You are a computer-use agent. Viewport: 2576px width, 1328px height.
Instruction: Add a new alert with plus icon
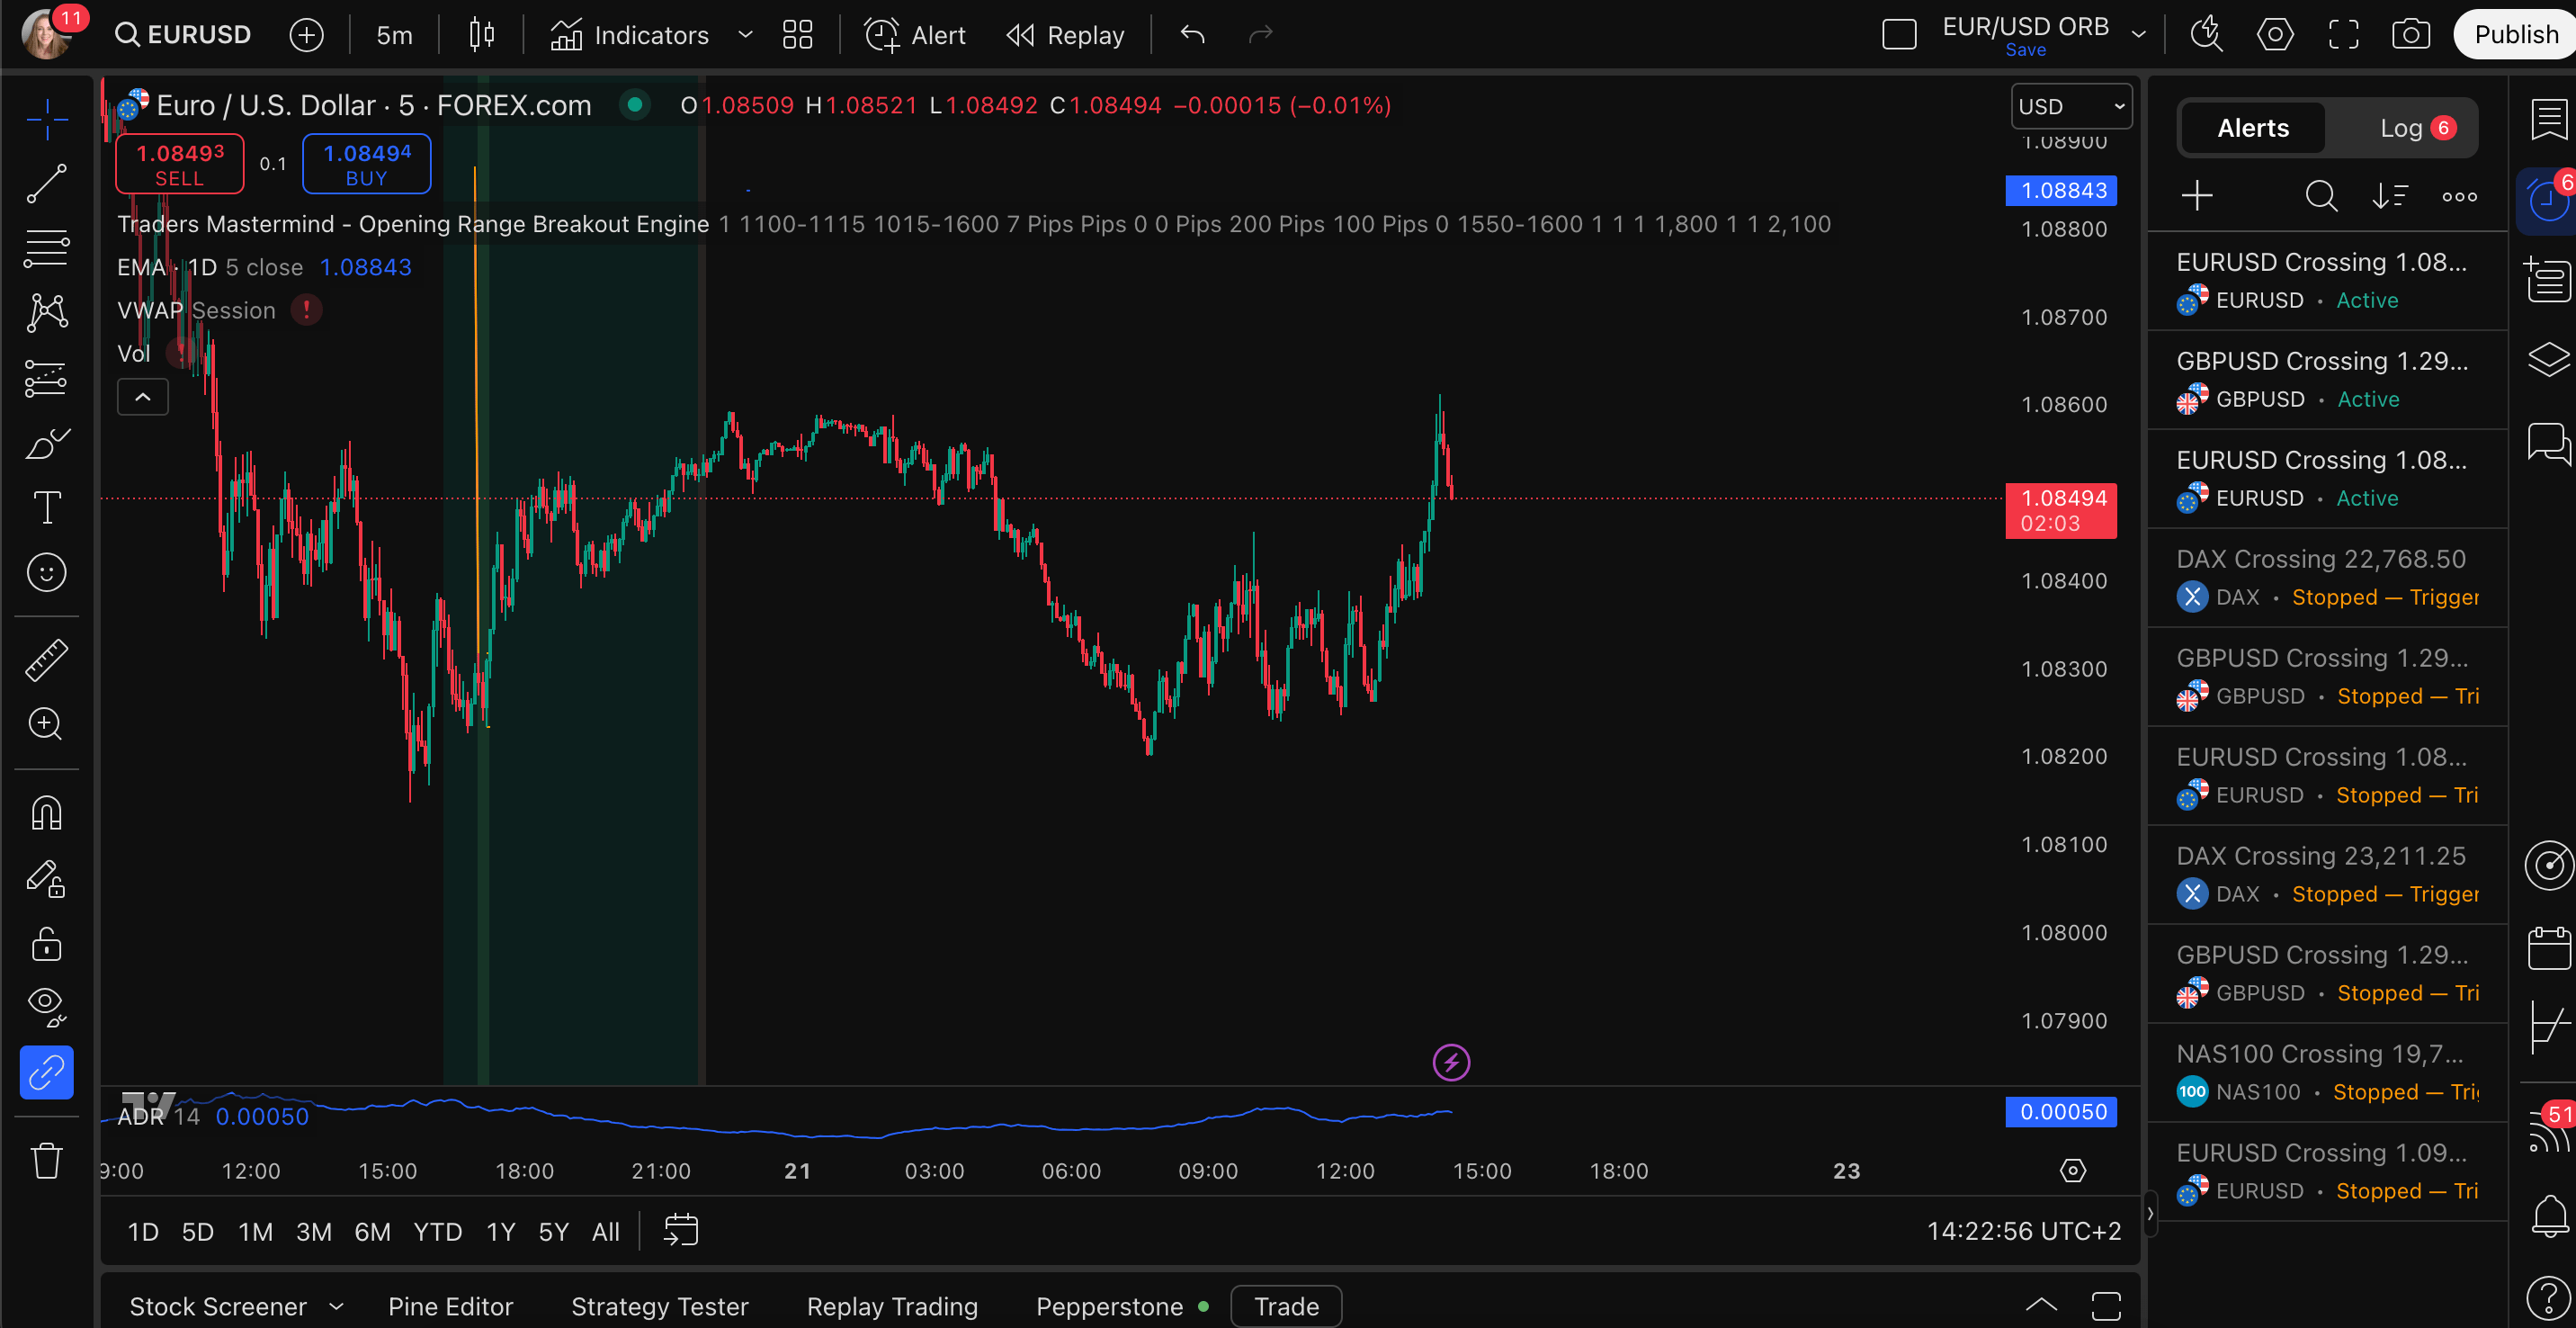[x=2197, y=196]
